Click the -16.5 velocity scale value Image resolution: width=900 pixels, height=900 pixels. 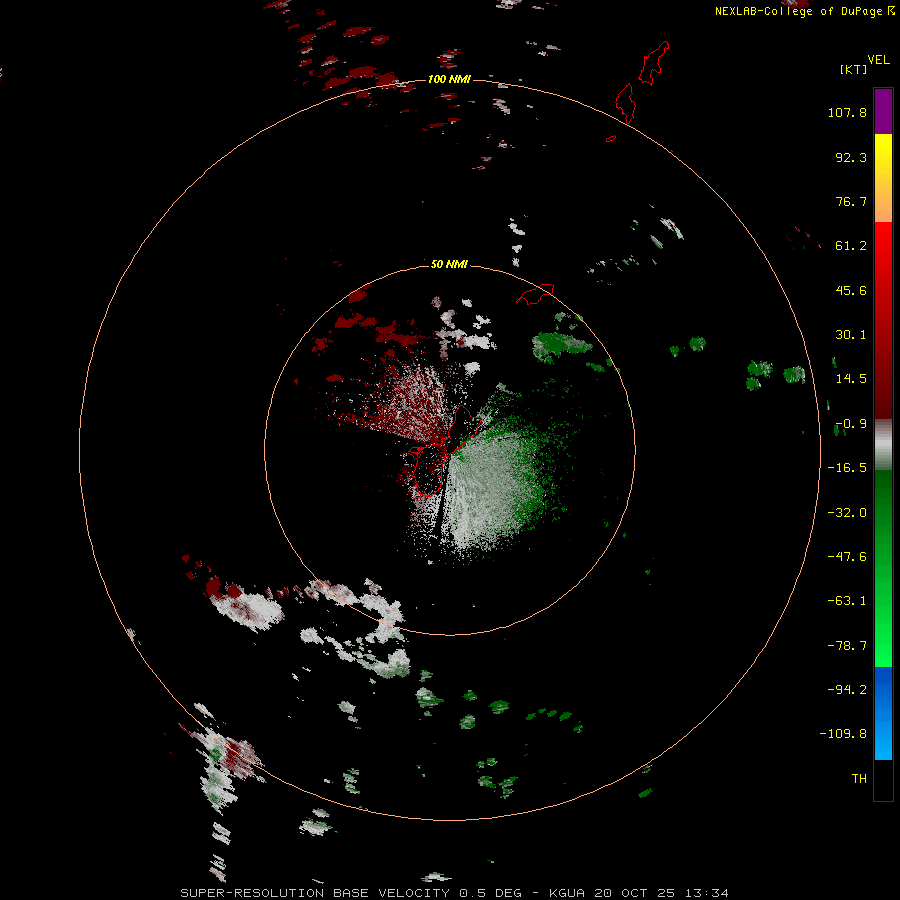(847, 468)
